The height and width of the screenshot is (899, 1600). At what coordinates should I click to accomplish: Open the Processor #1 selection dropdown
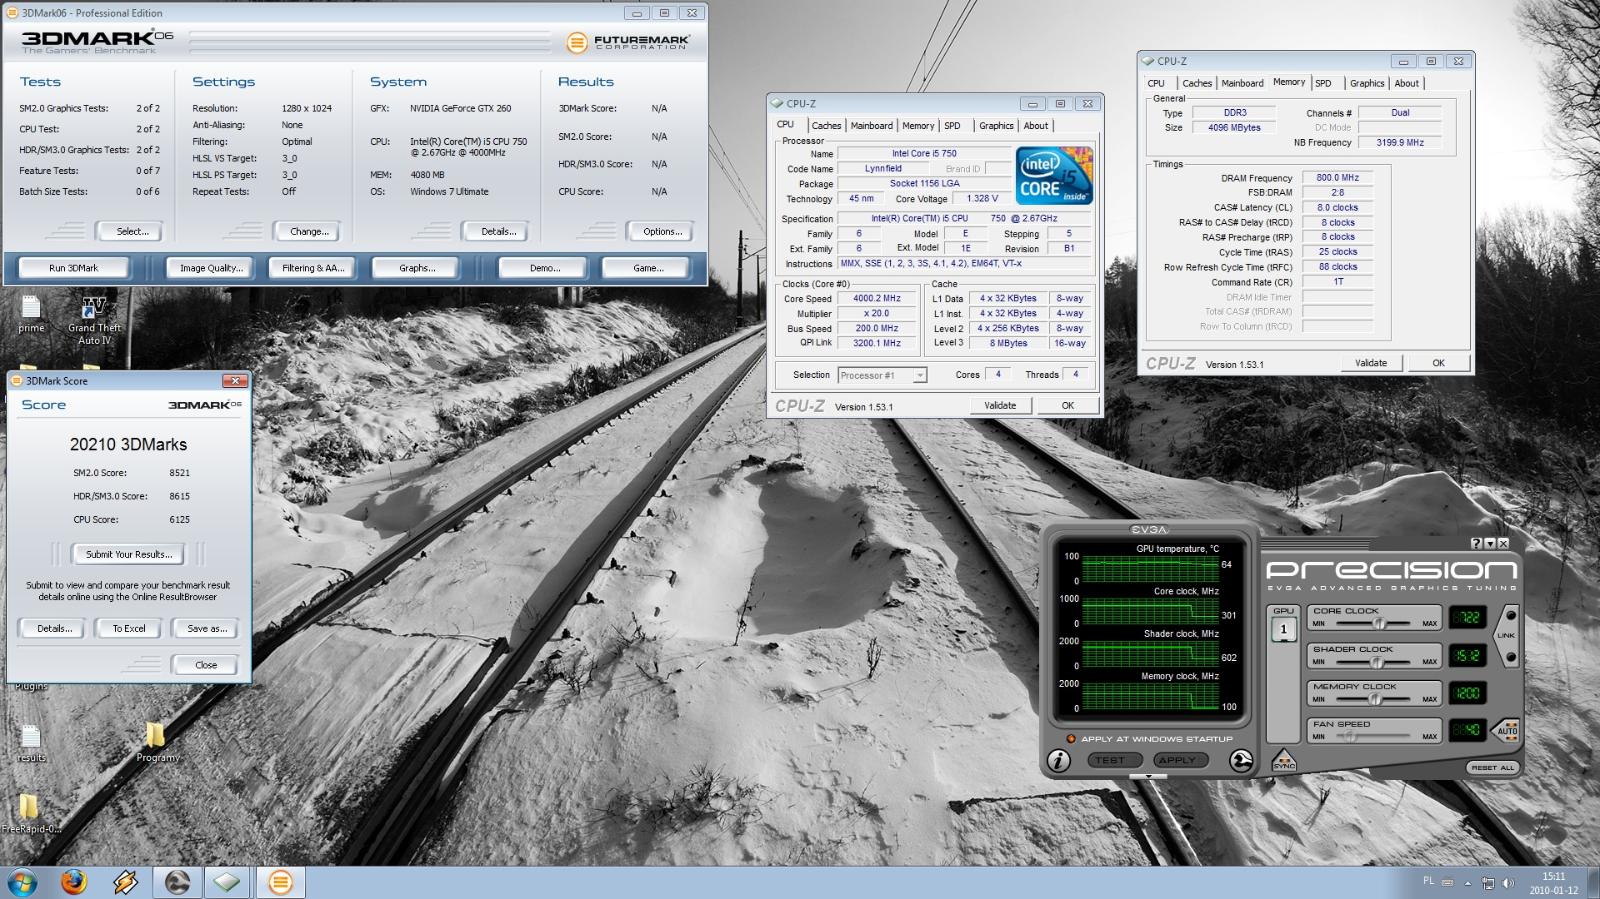pyautogui.click(x=883, y=376)
